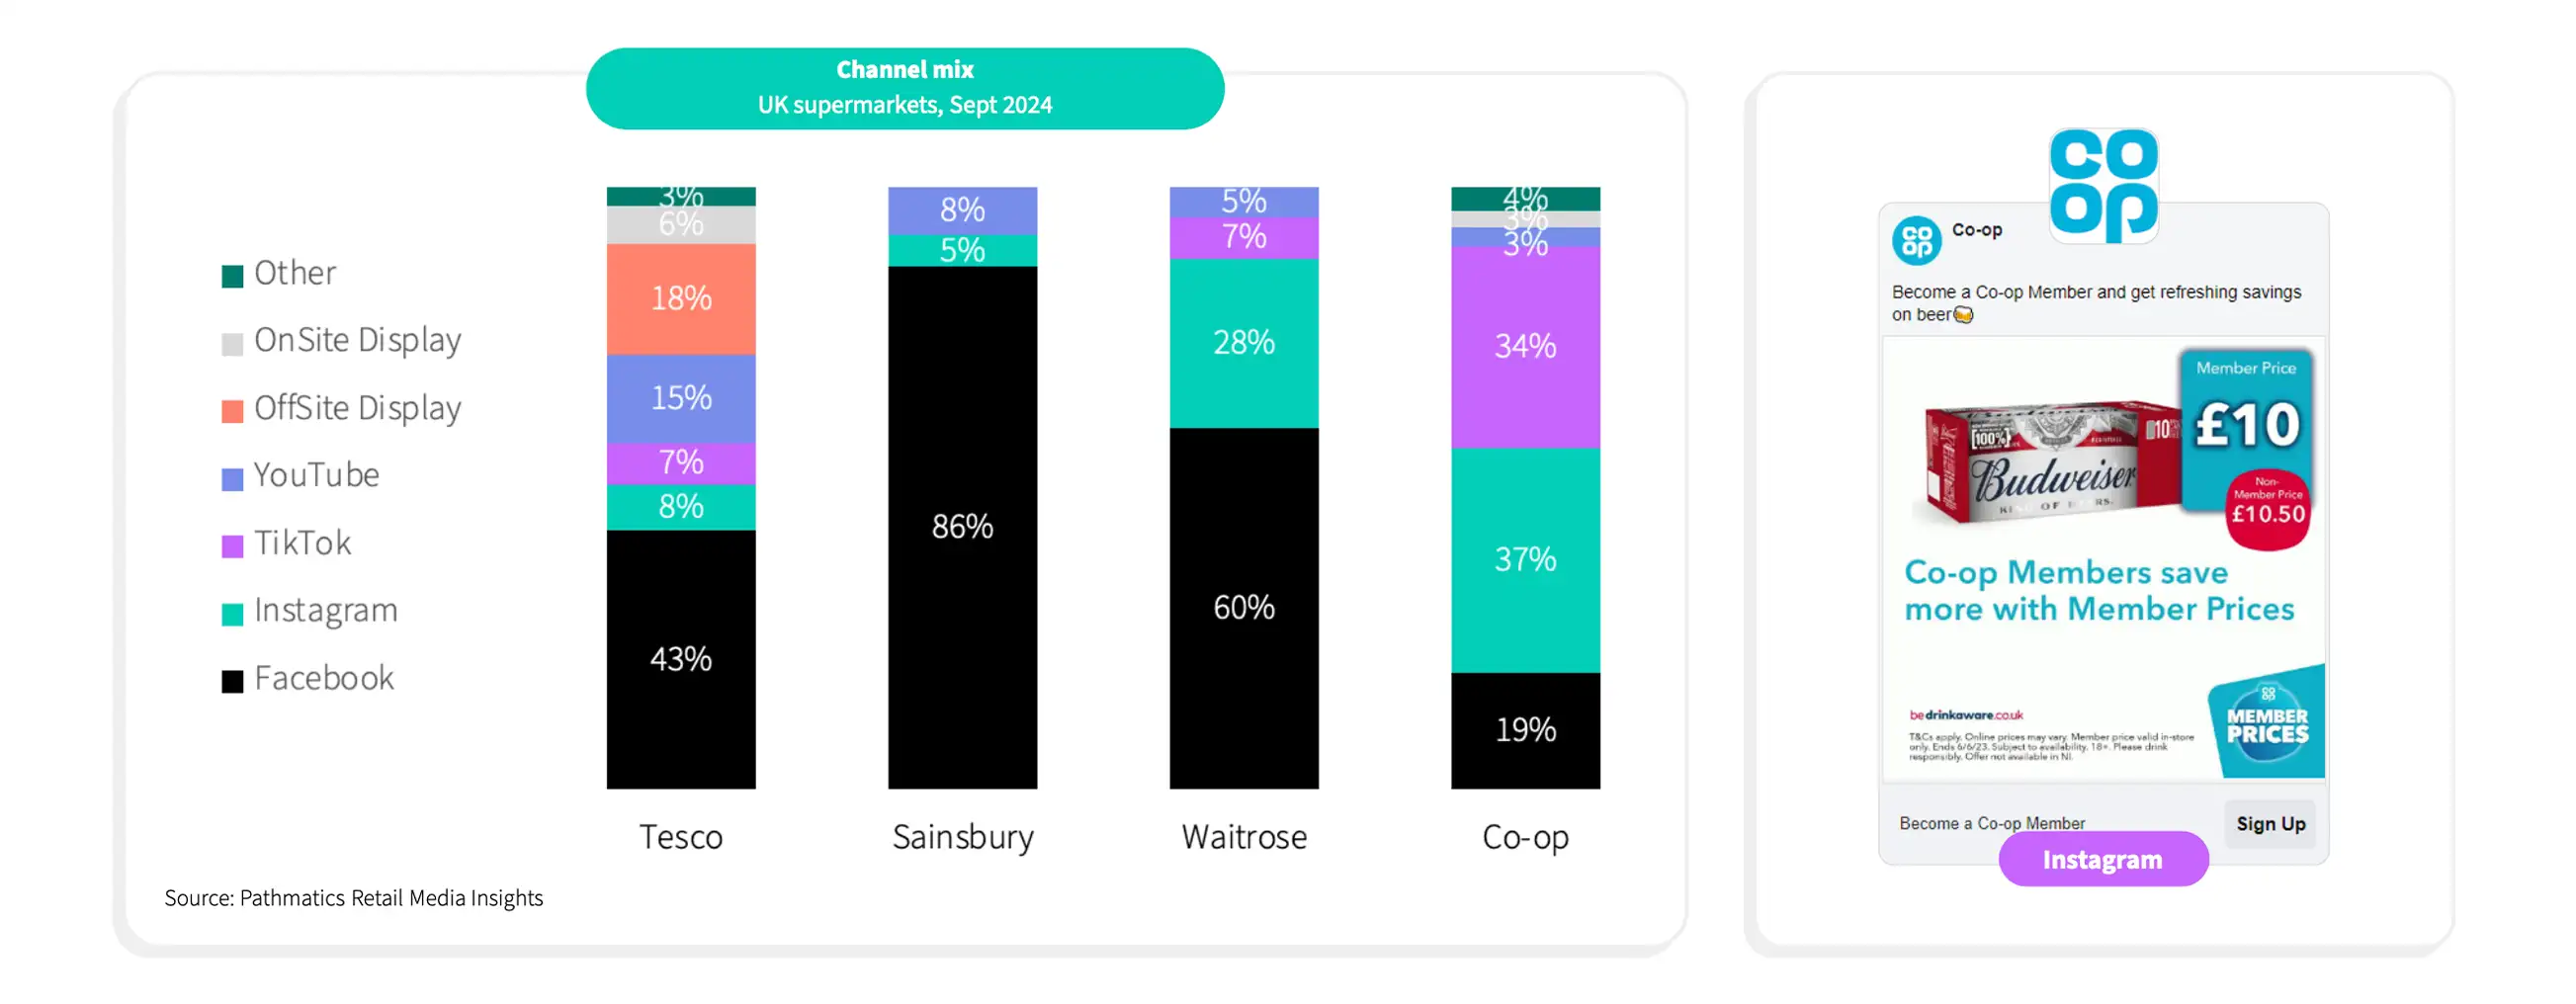Click the round Co-op profile avatar
The width and height of the screenshot is (2576, 1004).
point(1916,240)
